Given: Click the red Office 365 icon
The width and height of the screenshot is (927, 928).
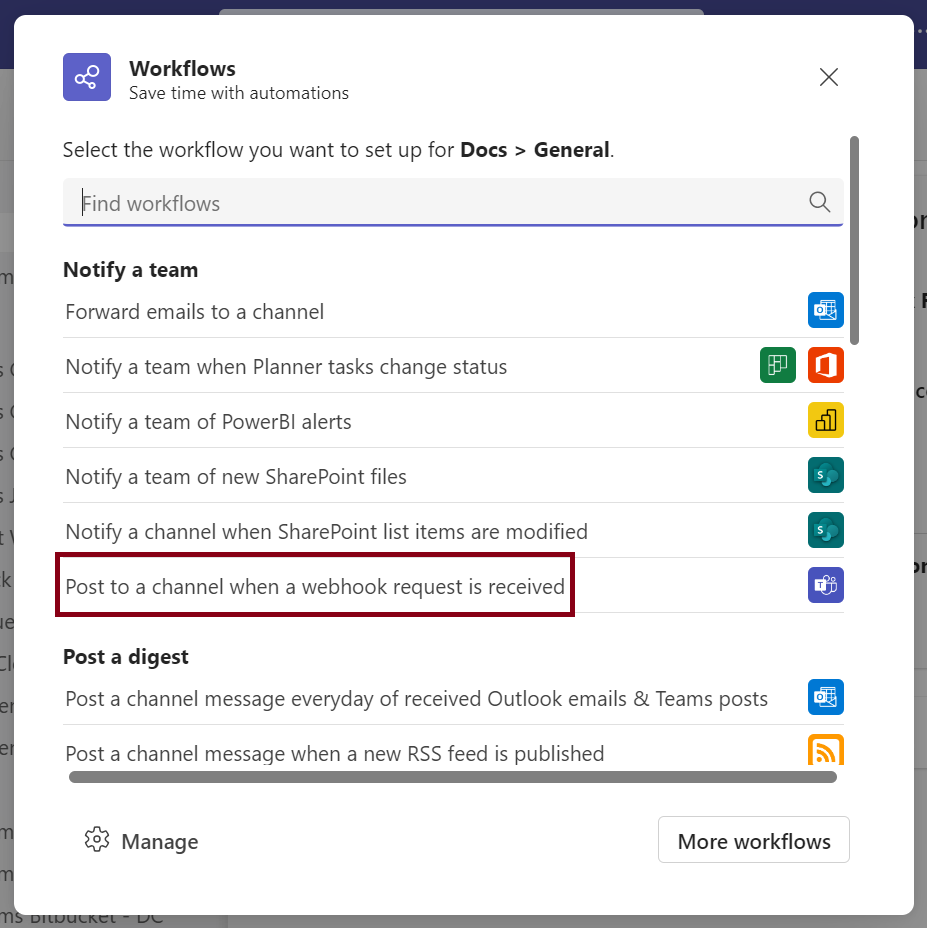Looking at the screenshot, I should [x=825, y=365].
